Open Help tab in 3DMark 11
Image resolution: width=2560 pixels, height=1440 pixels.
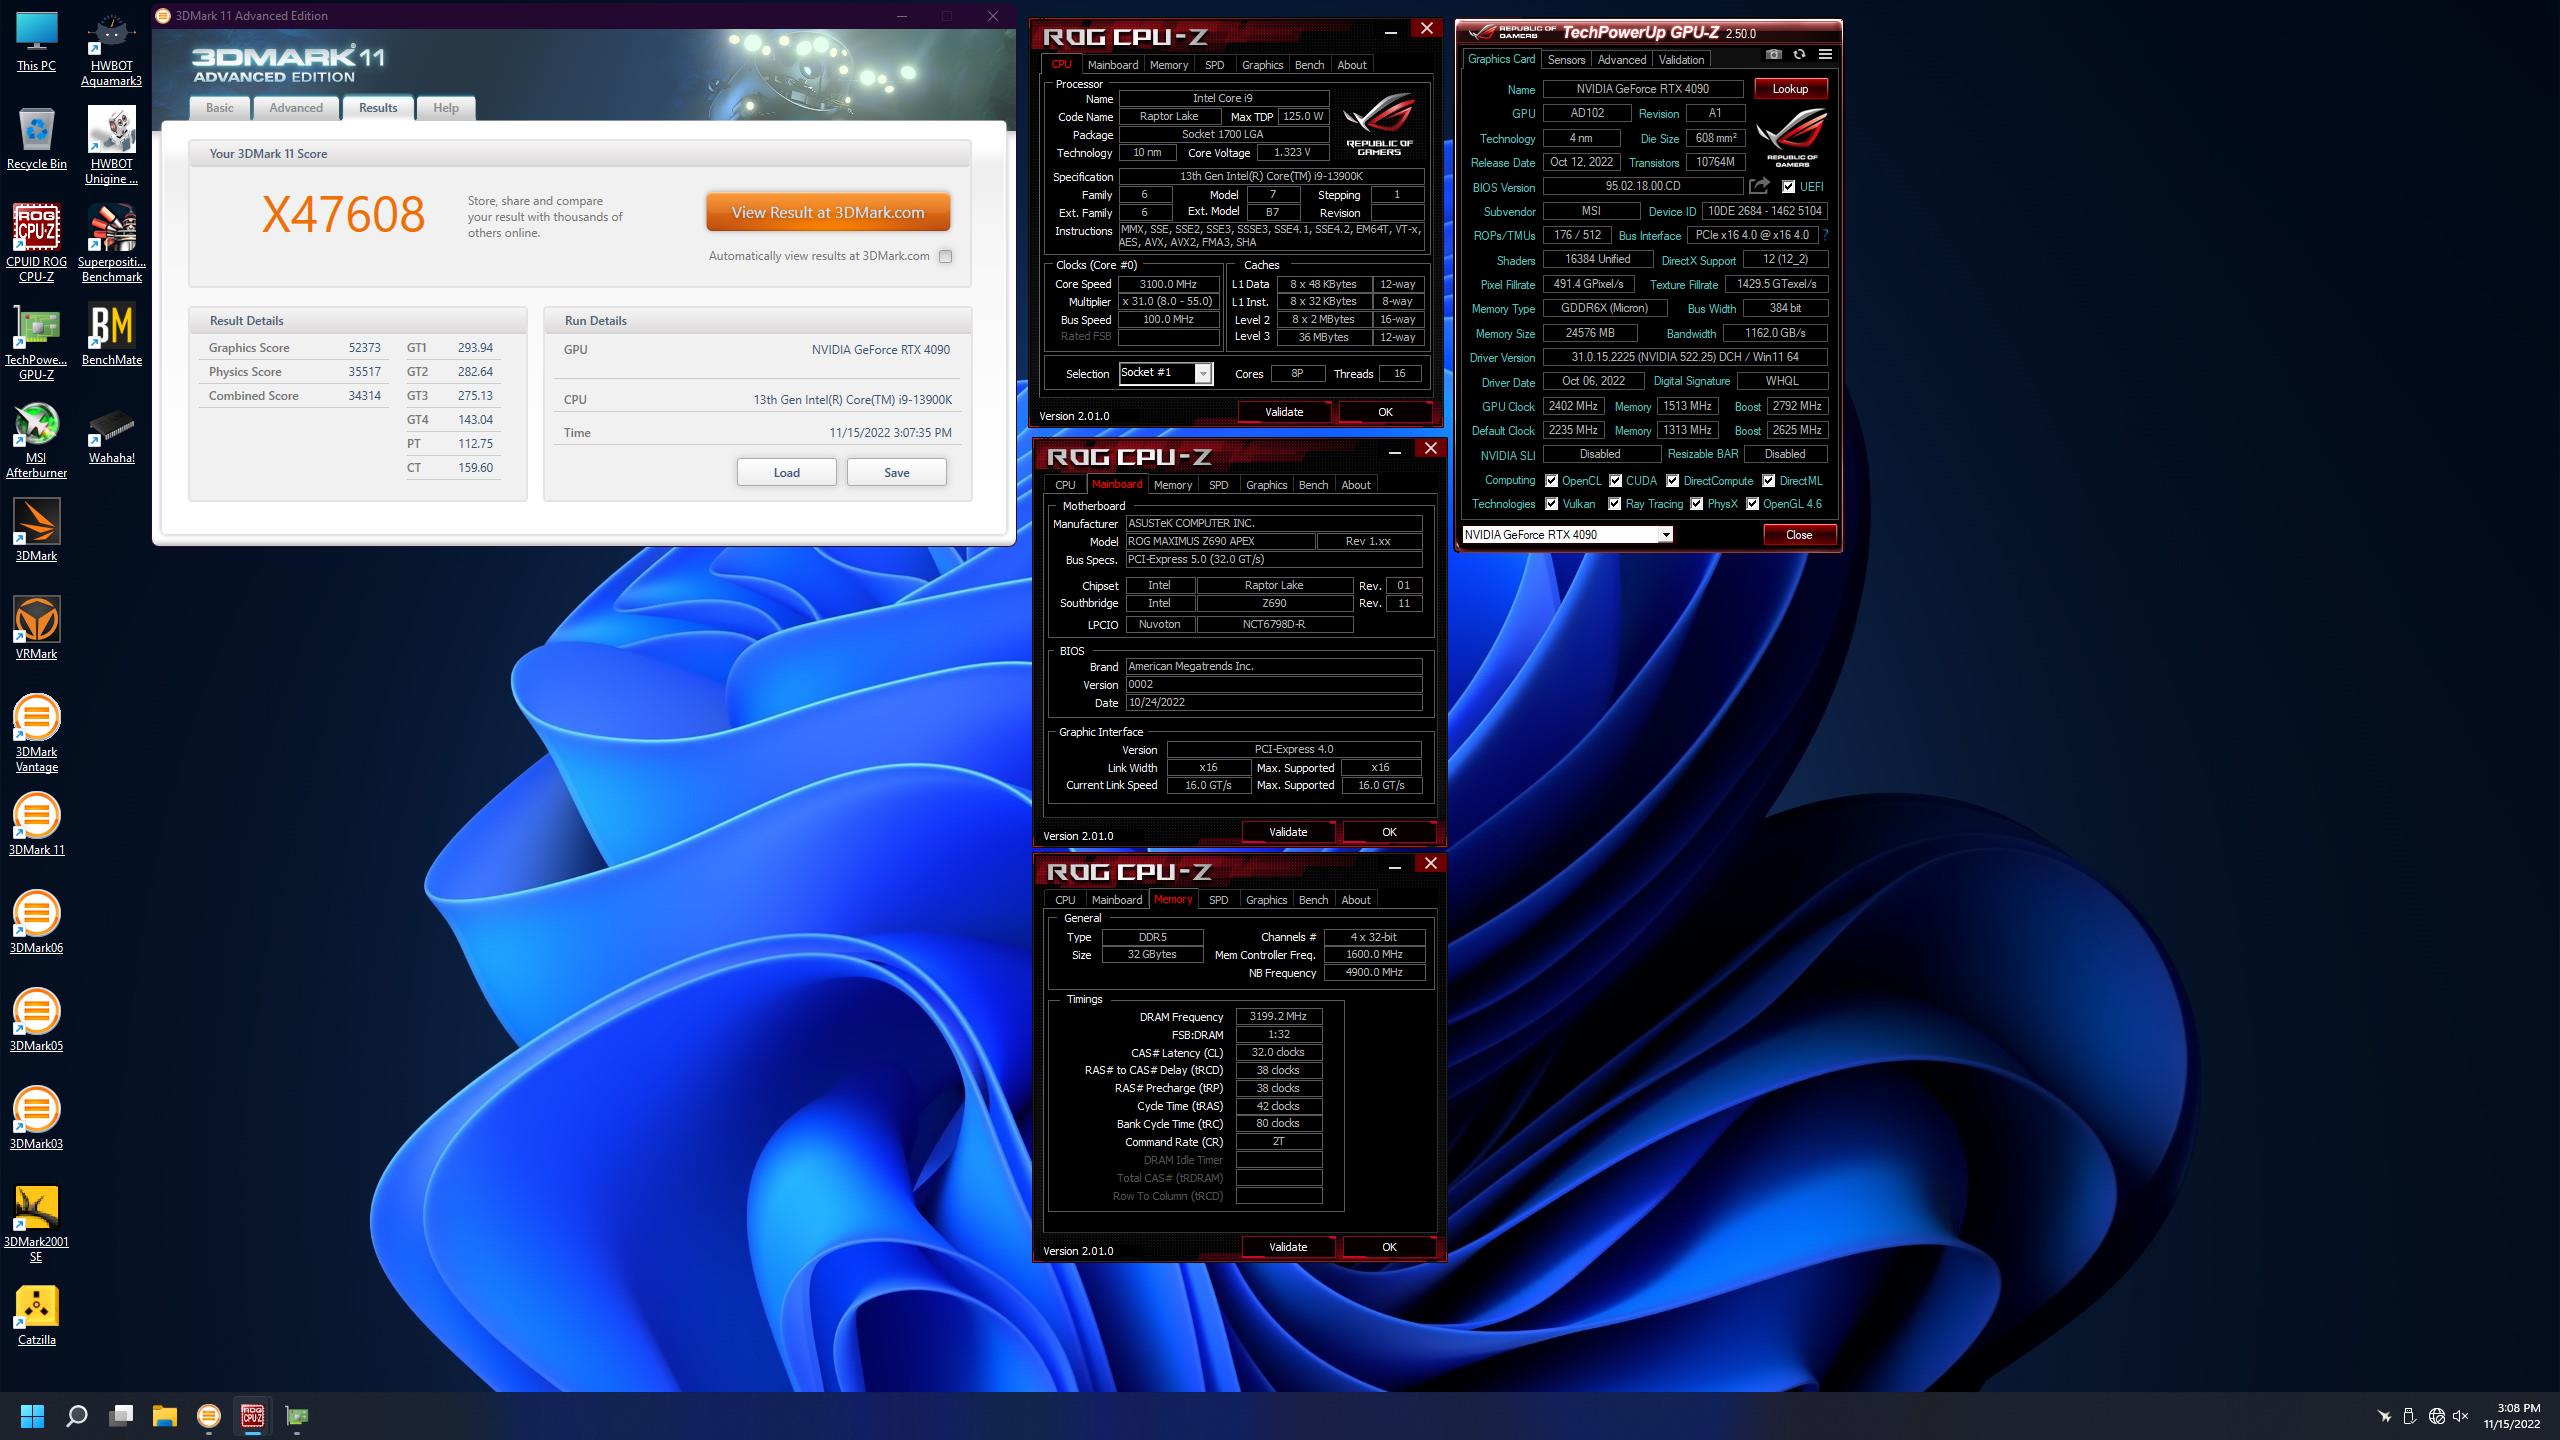[446, 108]
